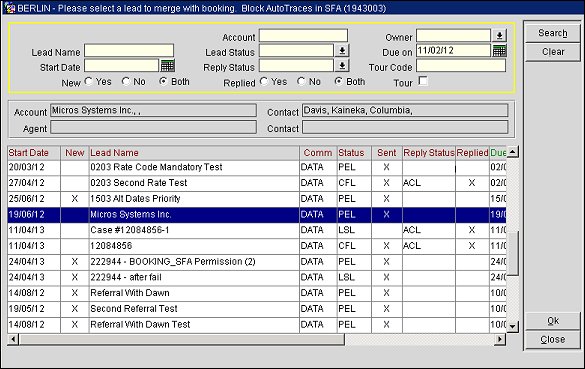
Task: Expand the Reply Status dropdown list
Action: (342, 66)
